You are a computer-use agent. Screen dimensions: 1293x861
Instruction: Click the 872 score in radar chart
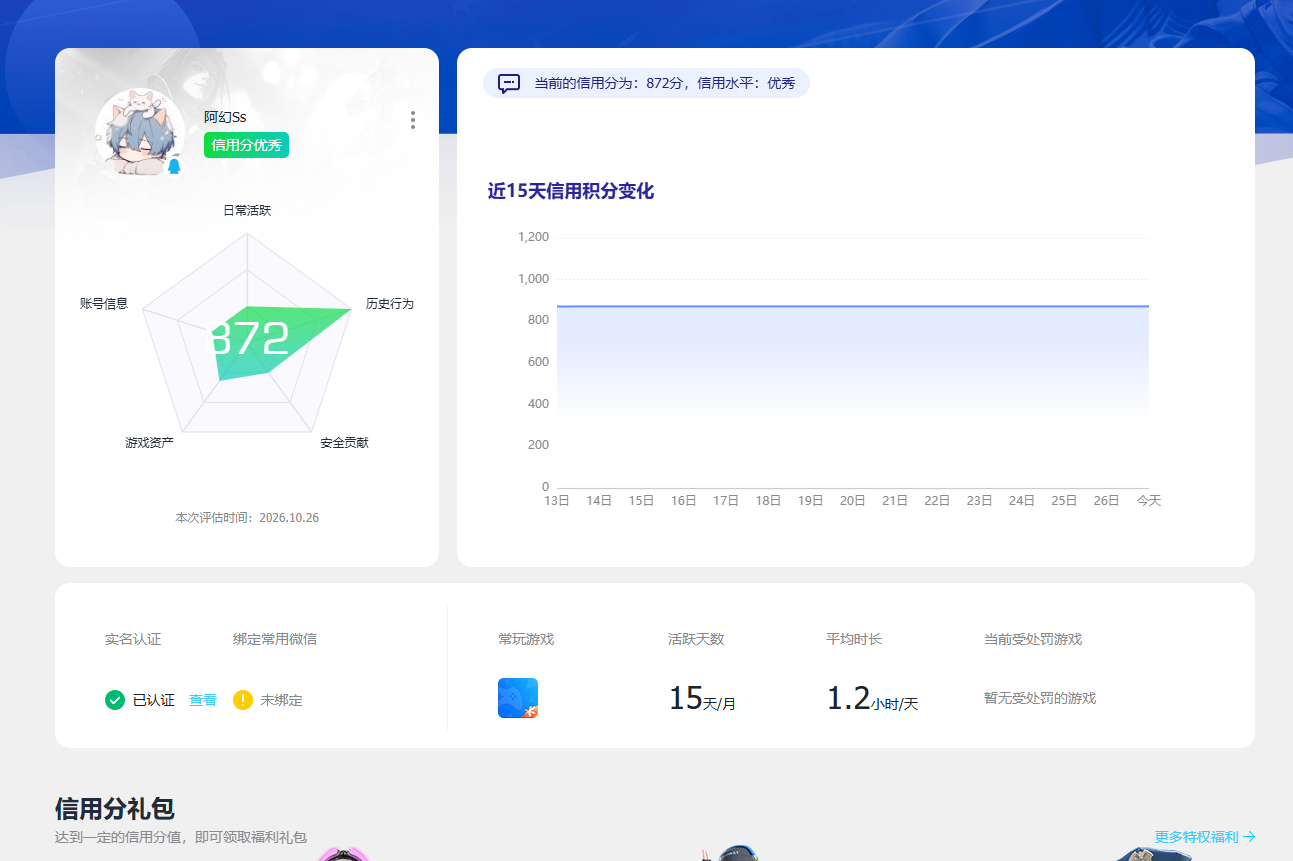[248, 339]
